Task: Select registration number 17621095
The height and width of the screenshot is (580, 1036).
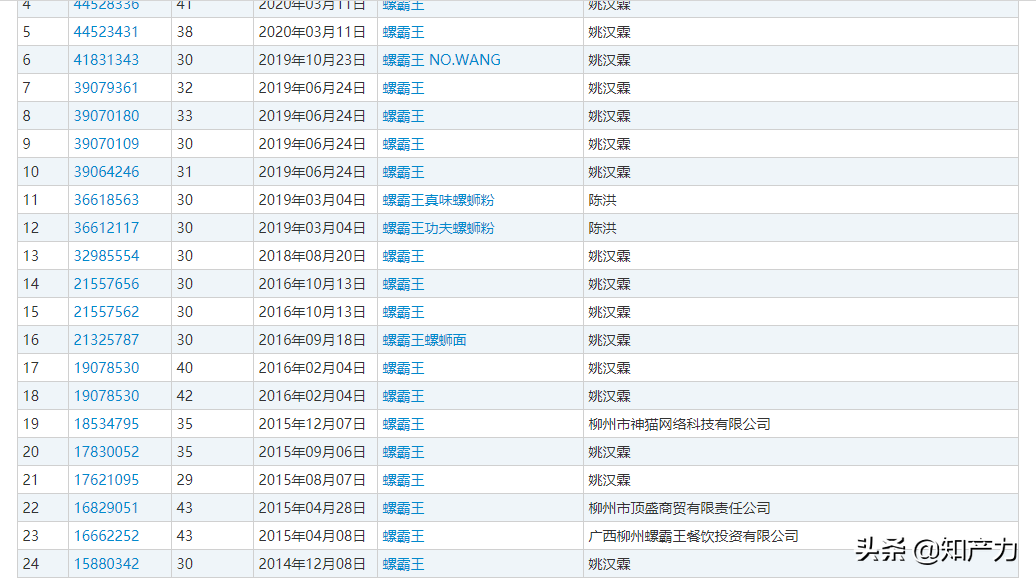Action: [x=106, y=480]
